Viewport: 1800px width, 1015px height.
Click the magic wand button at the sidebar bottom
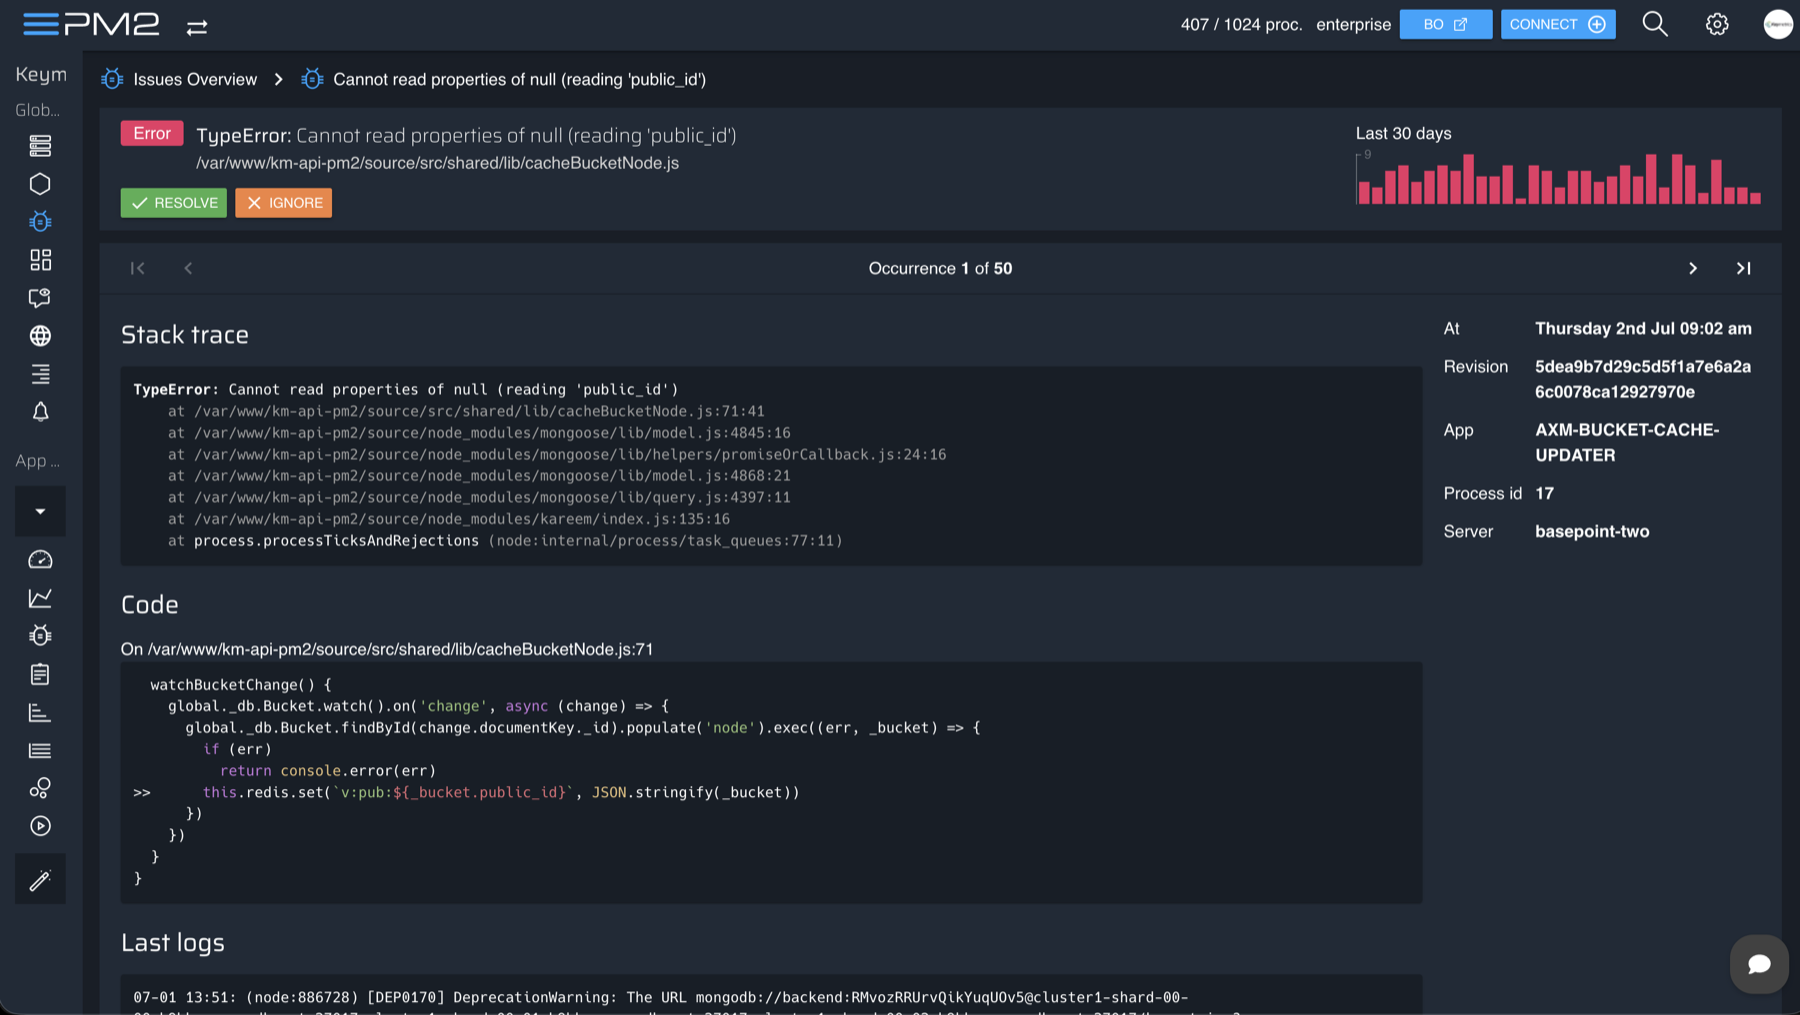click(40, 879)
